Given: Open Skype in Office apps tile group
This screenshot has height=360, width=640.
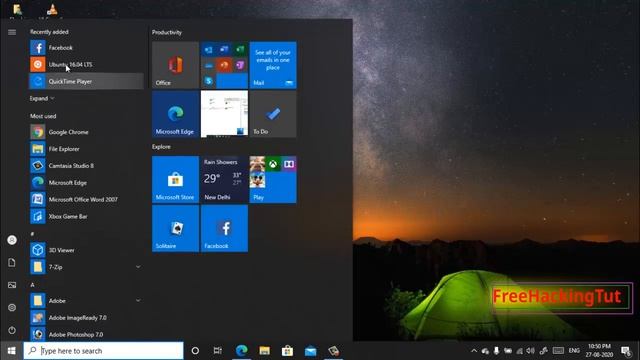Looking at the screenshot, I should pyautogui.click(x=209, y=81).
